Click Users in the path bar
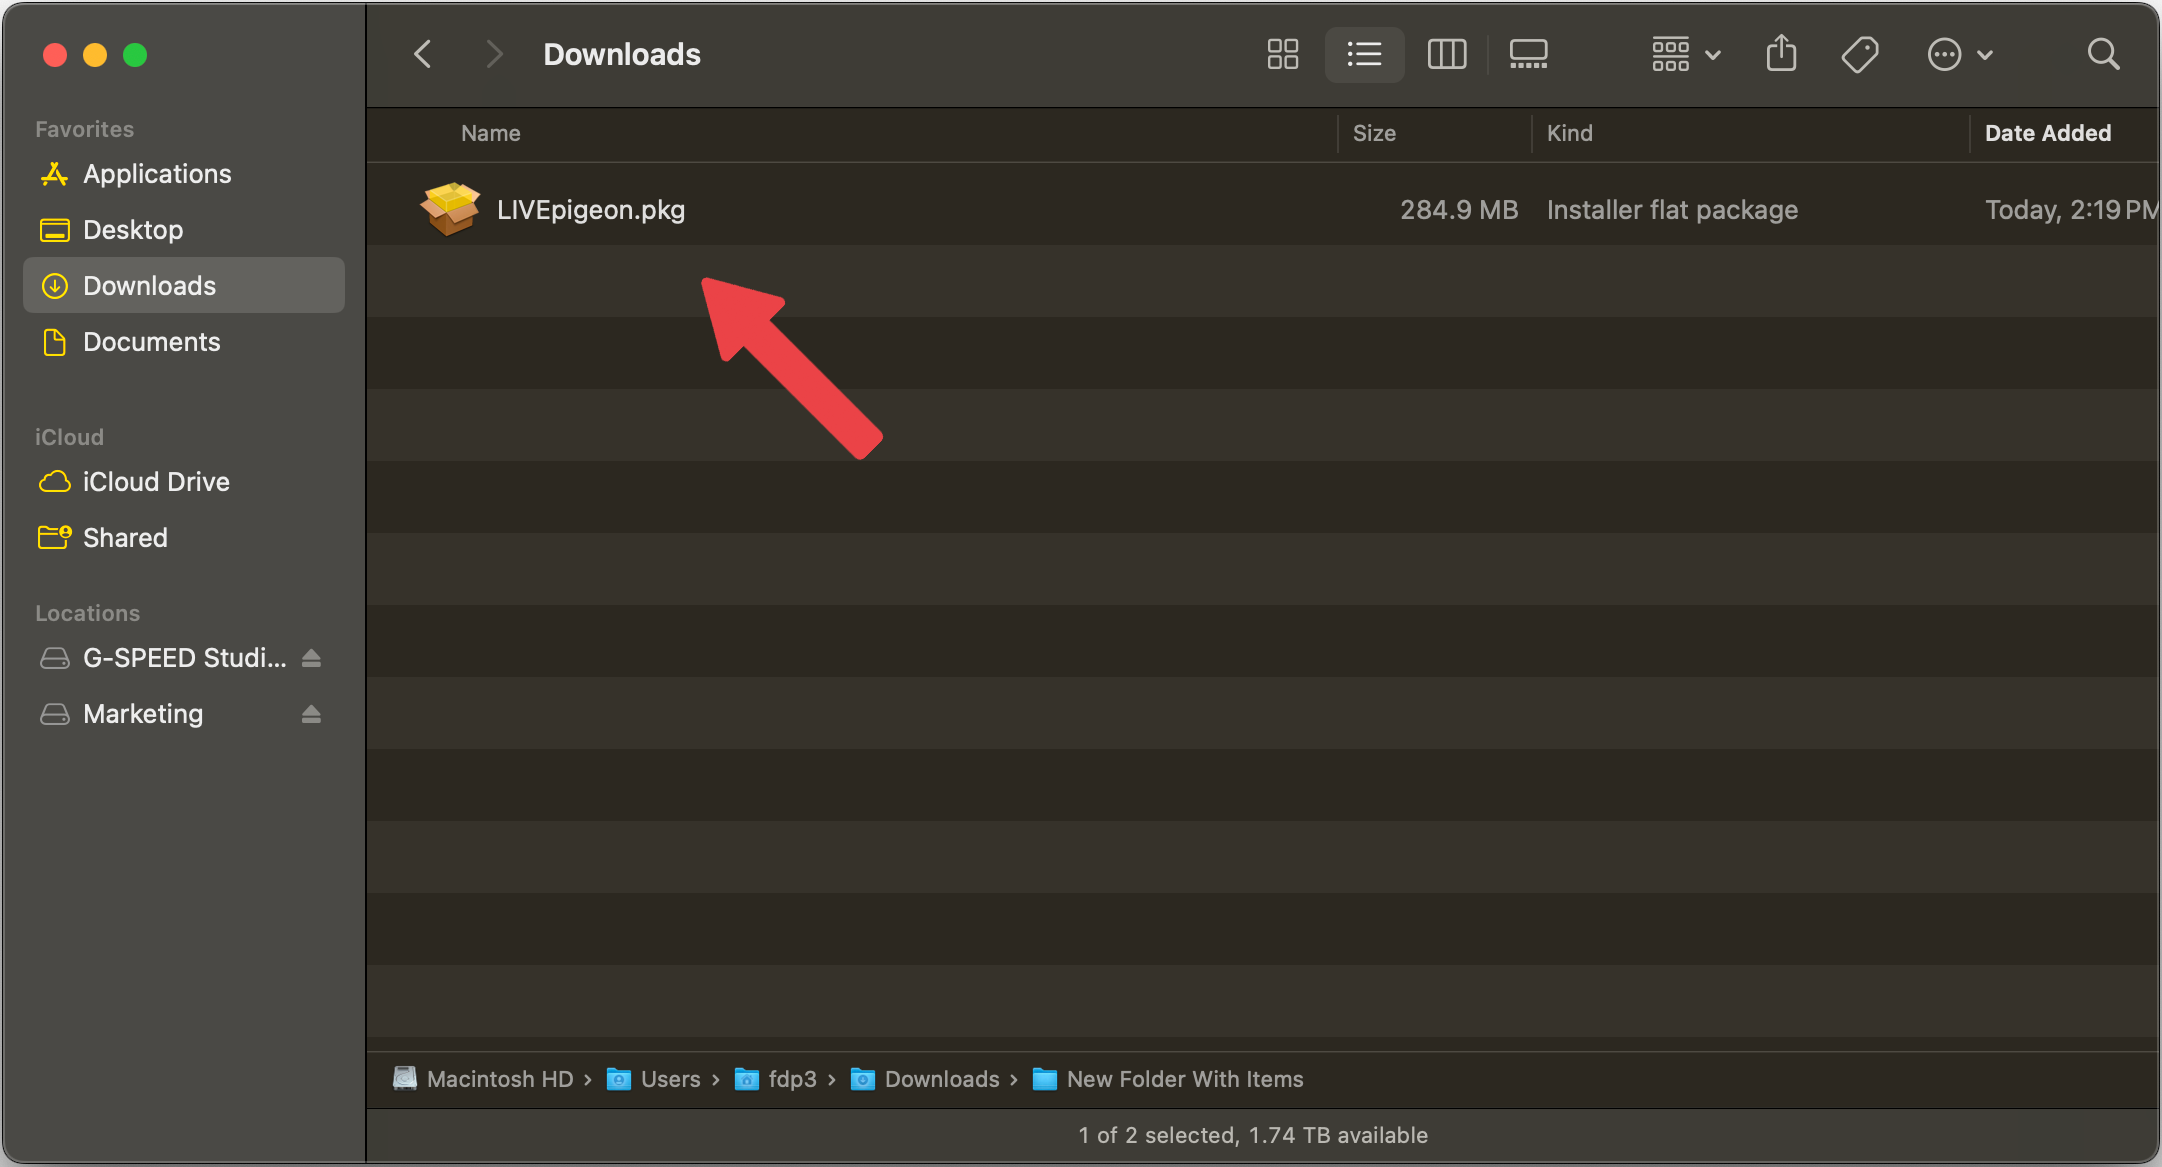 pyautogui.click(x=670, y=1079)
